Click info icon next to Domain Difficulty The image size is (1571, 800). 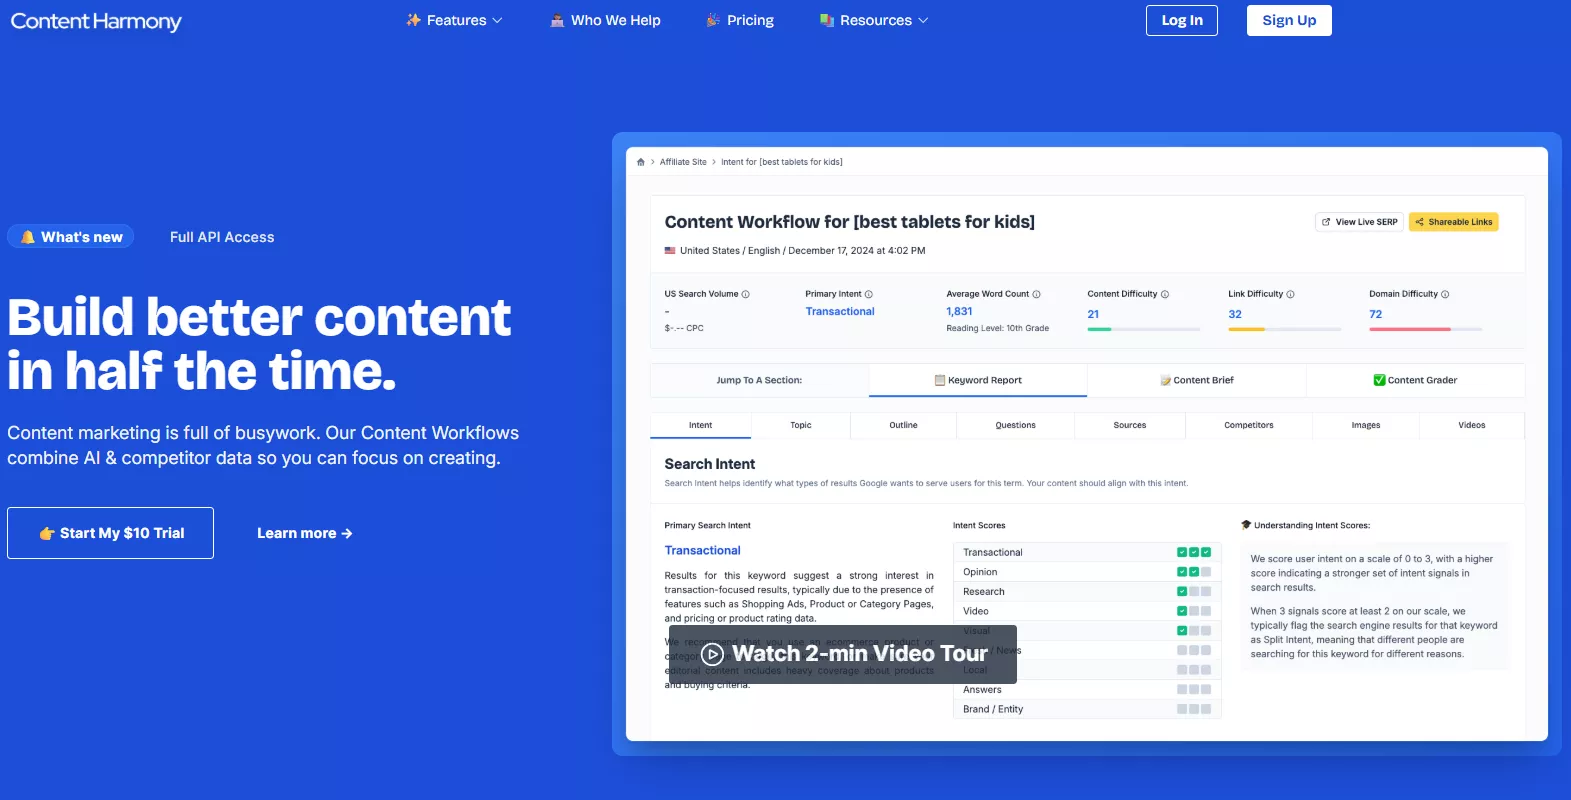pos(1446,294)
